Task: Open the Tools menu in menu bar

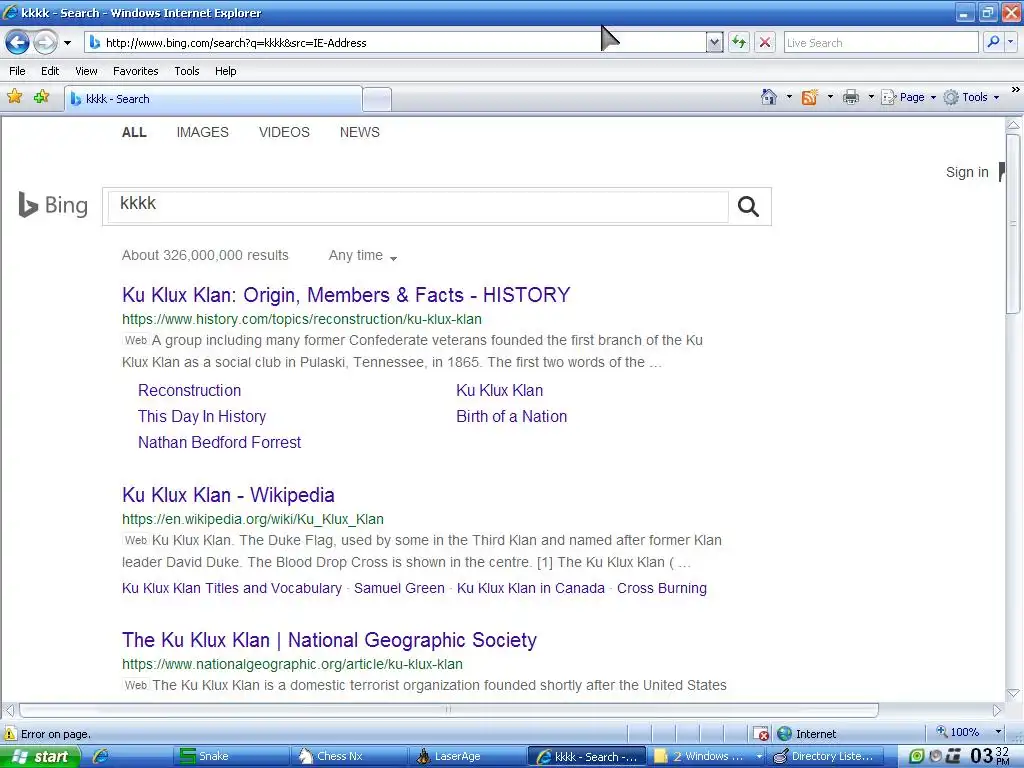Action: [187, 71]
